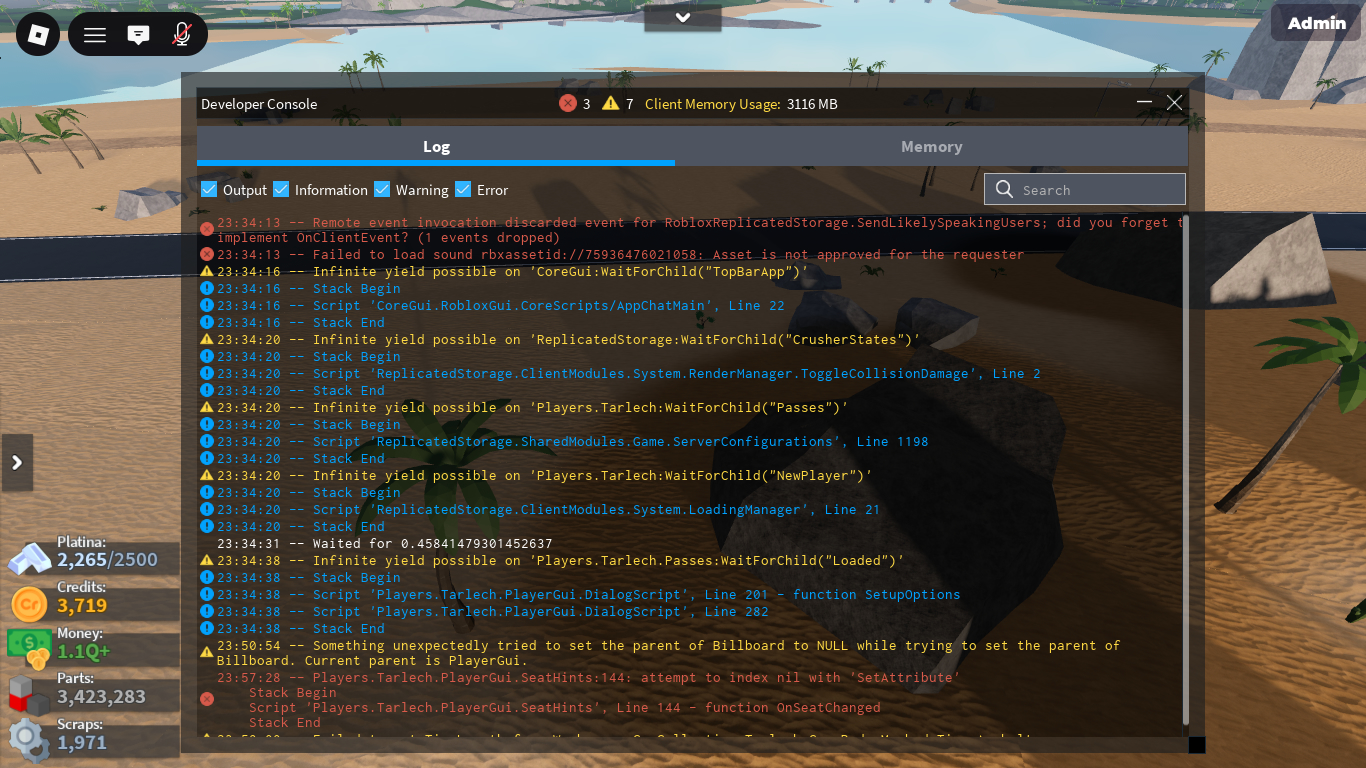Click the red error count icon

pyautogui.click(x=568, y=104)
